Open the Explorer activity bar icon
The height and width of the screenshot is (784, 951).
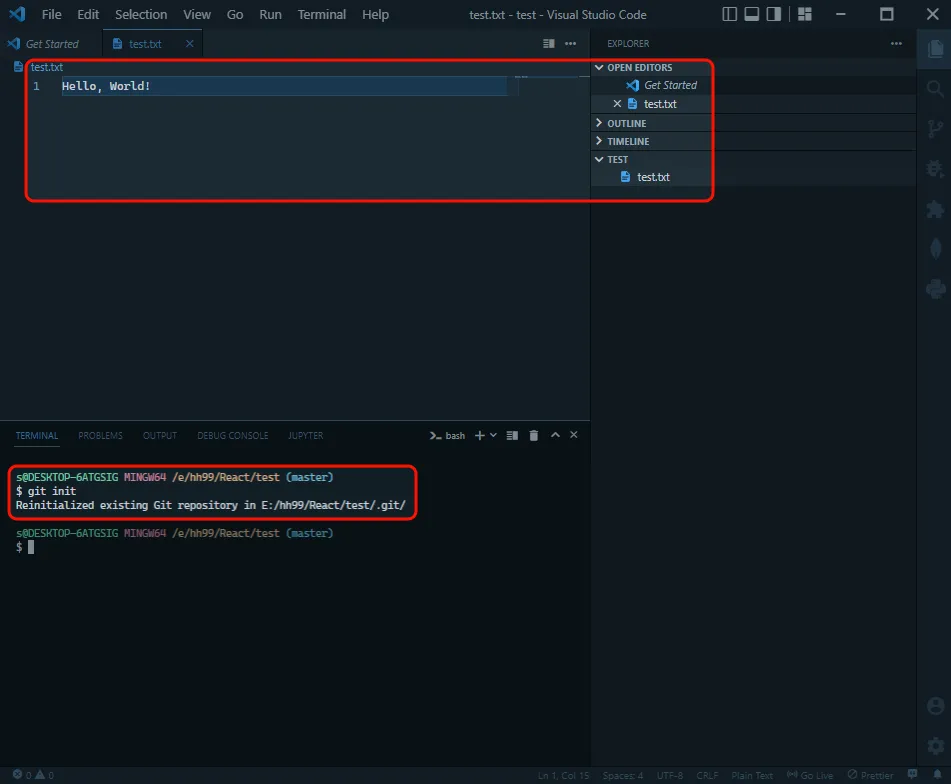click(935, 48)
